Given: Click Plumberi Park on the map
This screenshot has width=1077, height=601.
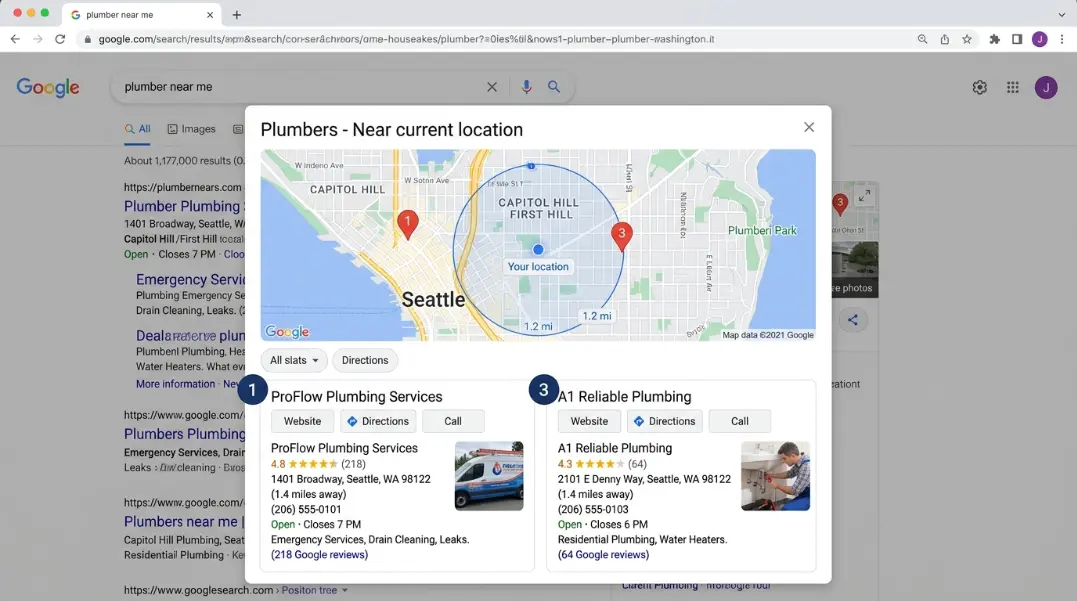Looking at the screenshot, I should click(762, 230).
